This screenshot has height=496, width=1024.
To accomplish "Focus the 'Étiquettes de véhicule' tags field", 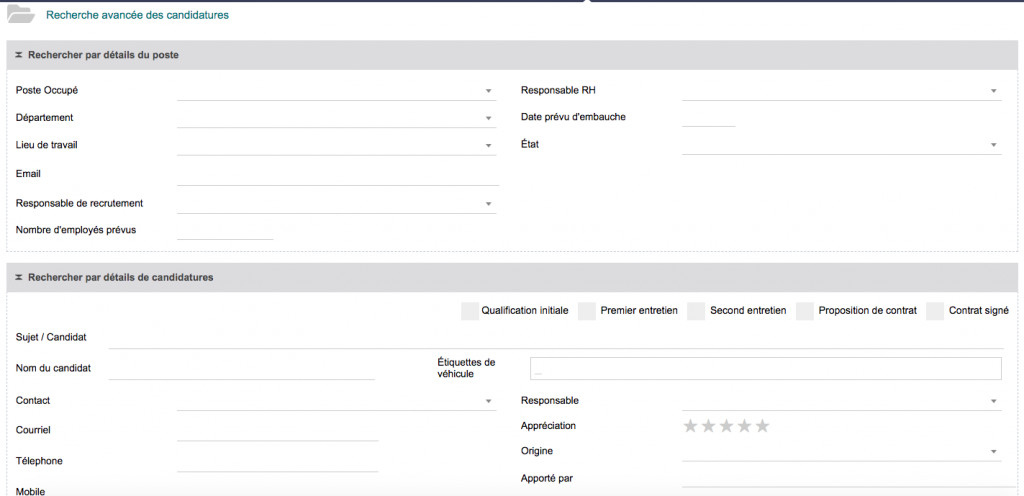I will pos(765,369).
